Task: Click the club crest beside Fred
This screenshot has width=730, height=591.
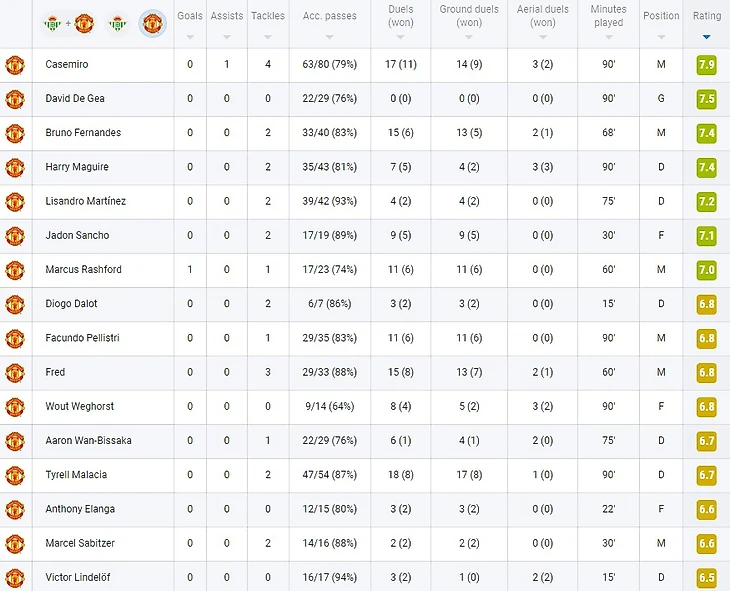Action: pyautogui.click(x=15, y=372)
